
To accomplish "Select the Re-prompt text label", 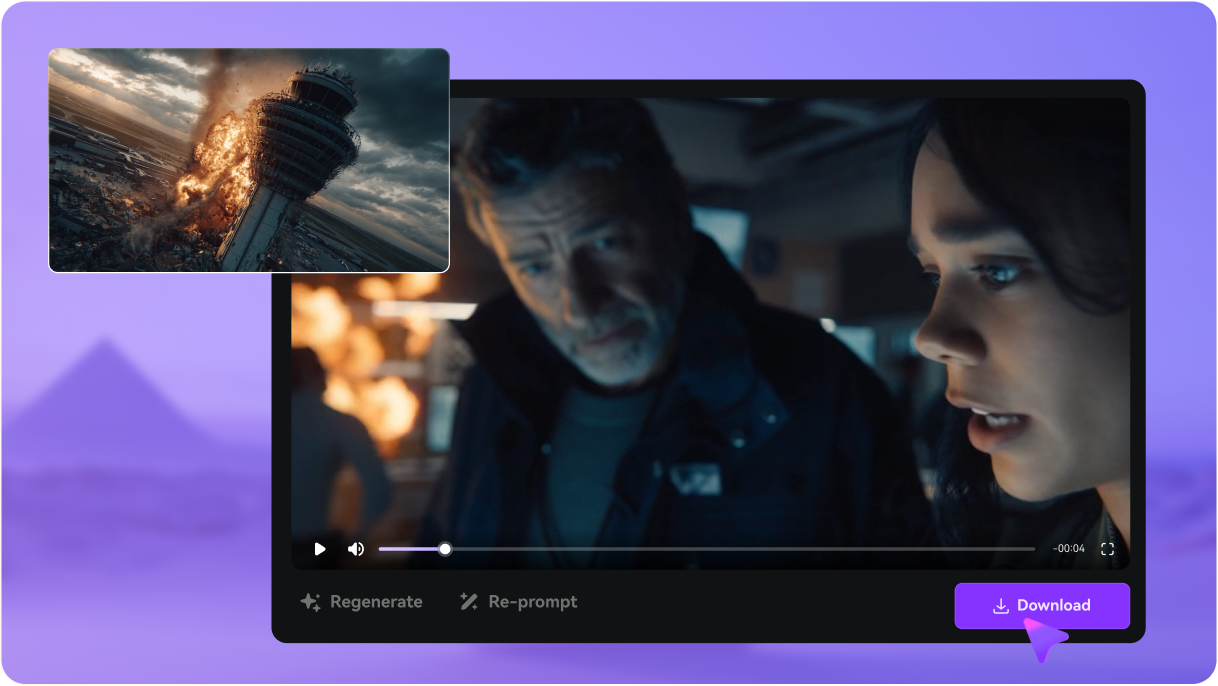I will [x=533, y=602].
